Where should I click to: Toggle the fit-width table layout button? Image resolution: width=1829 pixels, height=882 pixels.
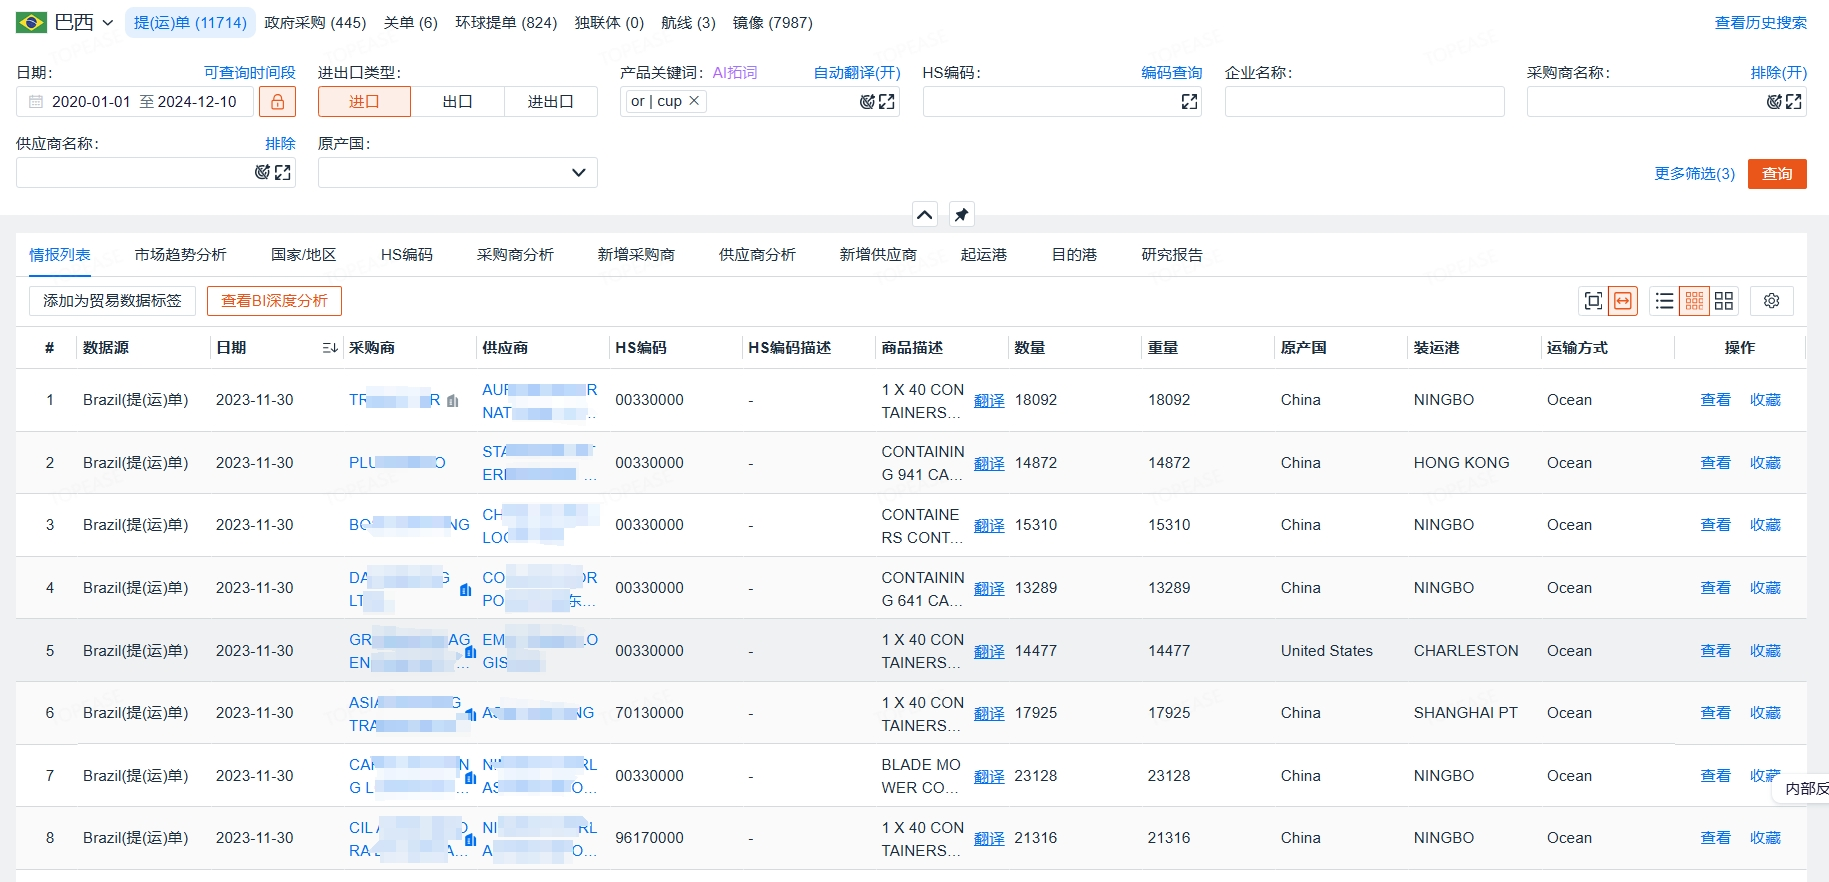[1623, 301]
